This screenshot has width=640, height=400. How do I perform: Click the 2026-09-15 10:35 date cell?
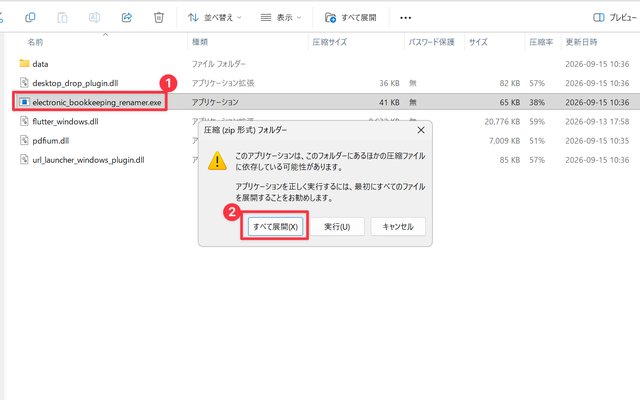pyautogui.click(x=597, y=141)
